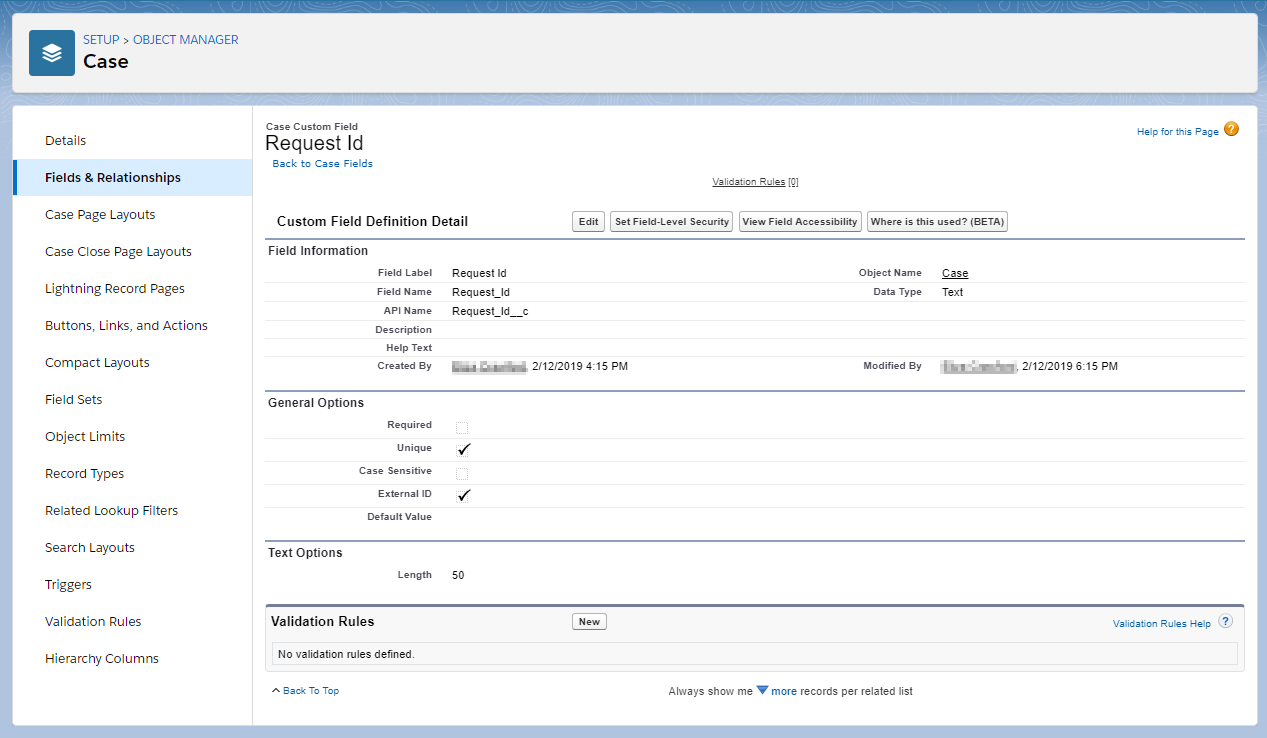Viewport: 1267px width, 738px height.
Task: Enable the Case Sensitive checkbox
Action: coord(462,472)
